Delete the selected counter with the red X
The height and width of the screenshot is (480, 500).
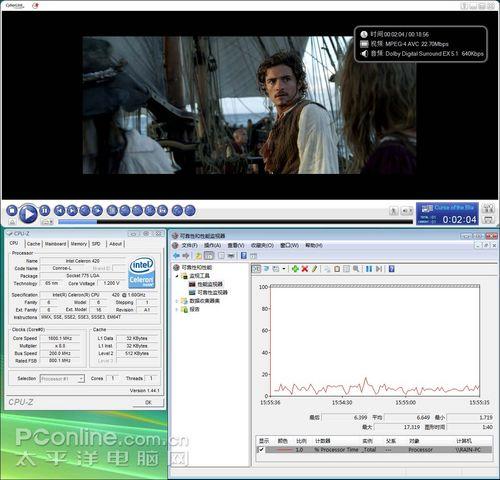(304, 269)
